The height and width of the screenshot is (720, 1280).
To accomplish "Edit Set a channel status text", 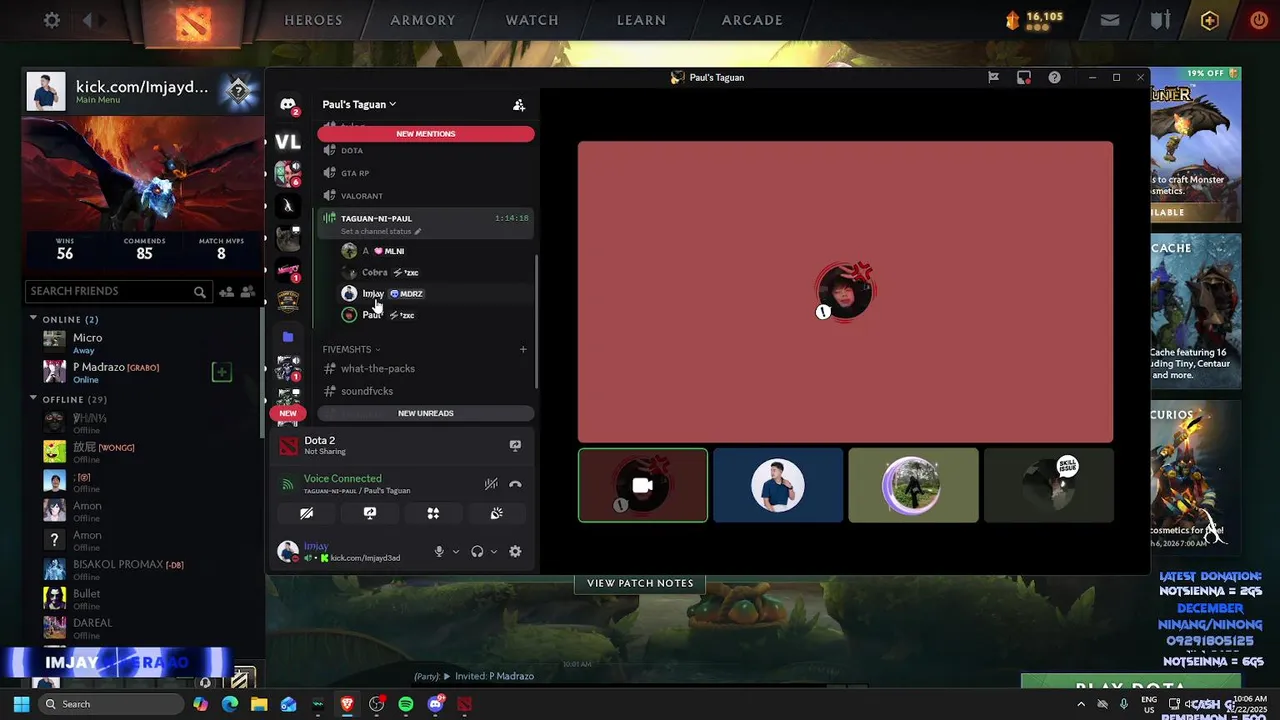I will tap(381, 231).
